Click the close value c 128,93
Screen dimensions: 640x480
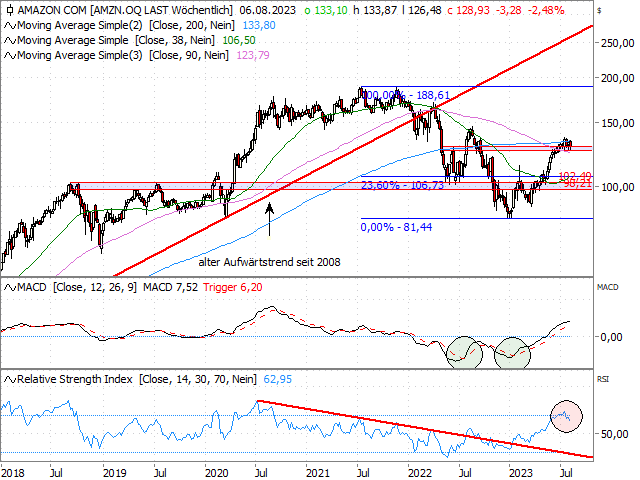pos(468,10)
